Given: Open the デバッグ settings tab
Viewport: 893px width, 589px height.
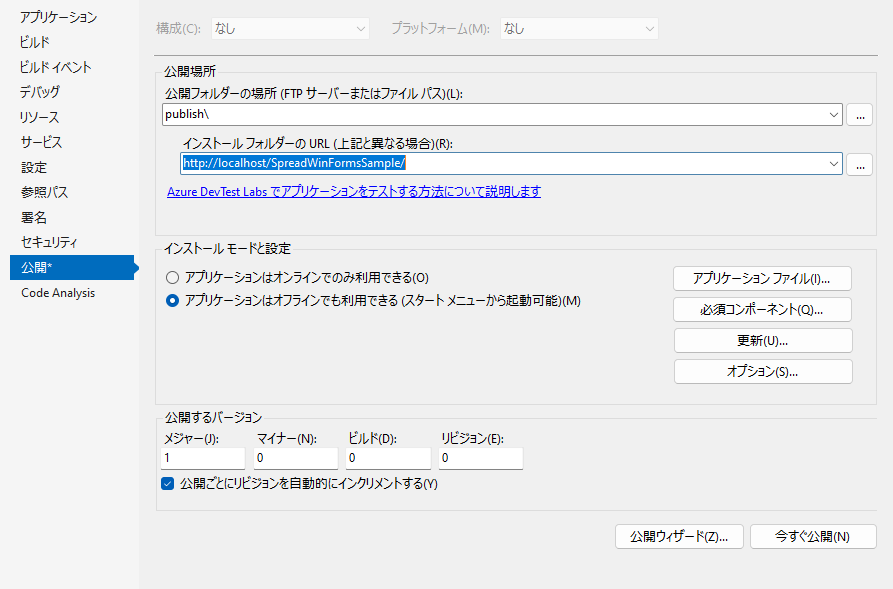Looking at the screenshot, I should click(40, 92).
